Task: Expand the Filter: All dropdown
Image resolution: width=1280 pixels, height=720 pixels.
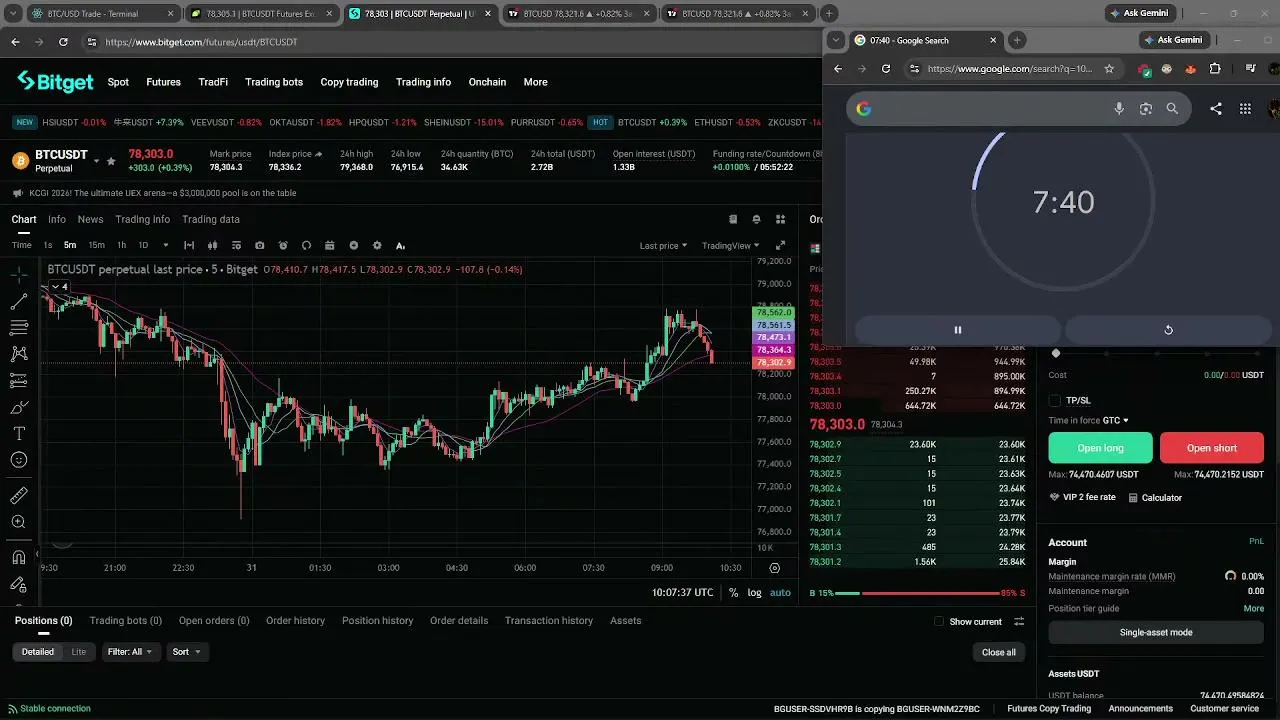Action: 130,652
